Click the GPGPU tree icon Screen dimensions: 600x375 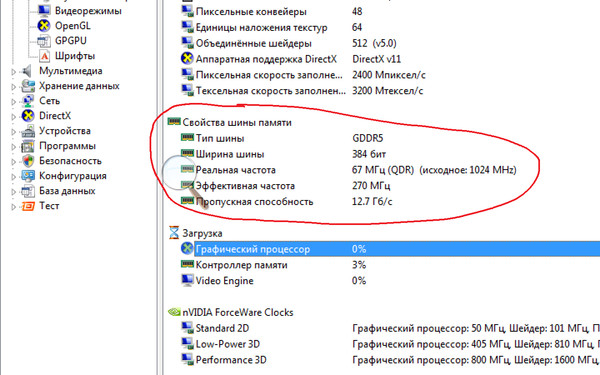(44, 41)
